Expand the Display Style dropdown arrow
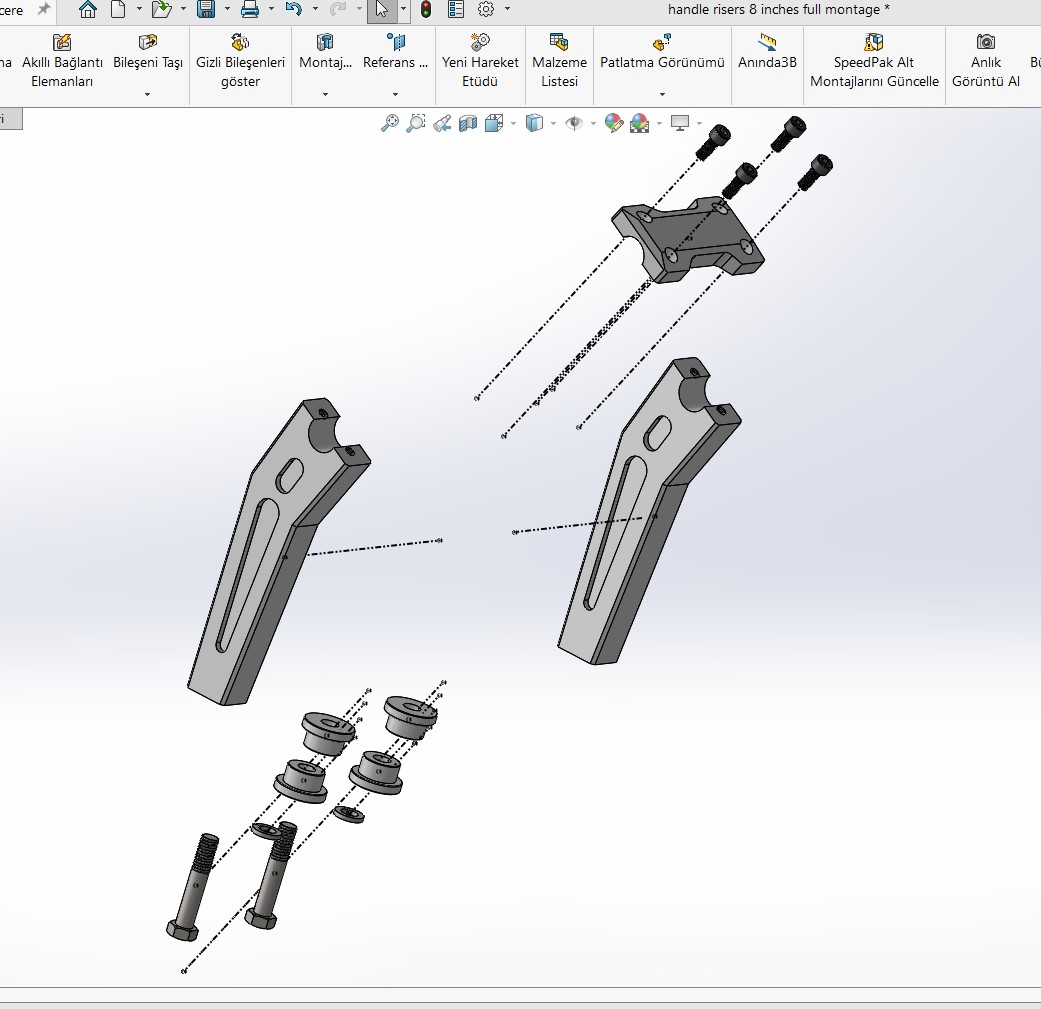This screenshot has height=1009, width=1041. click(553, 123)
